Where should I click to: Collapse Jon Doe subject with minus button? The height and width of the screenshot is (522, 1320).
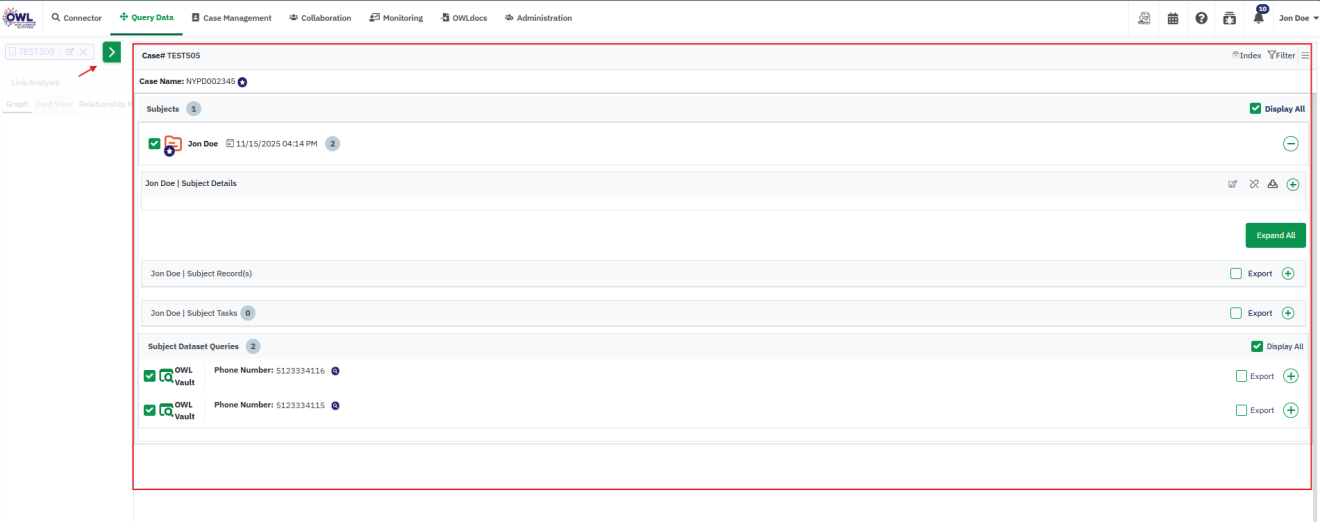click(1291, 144)
